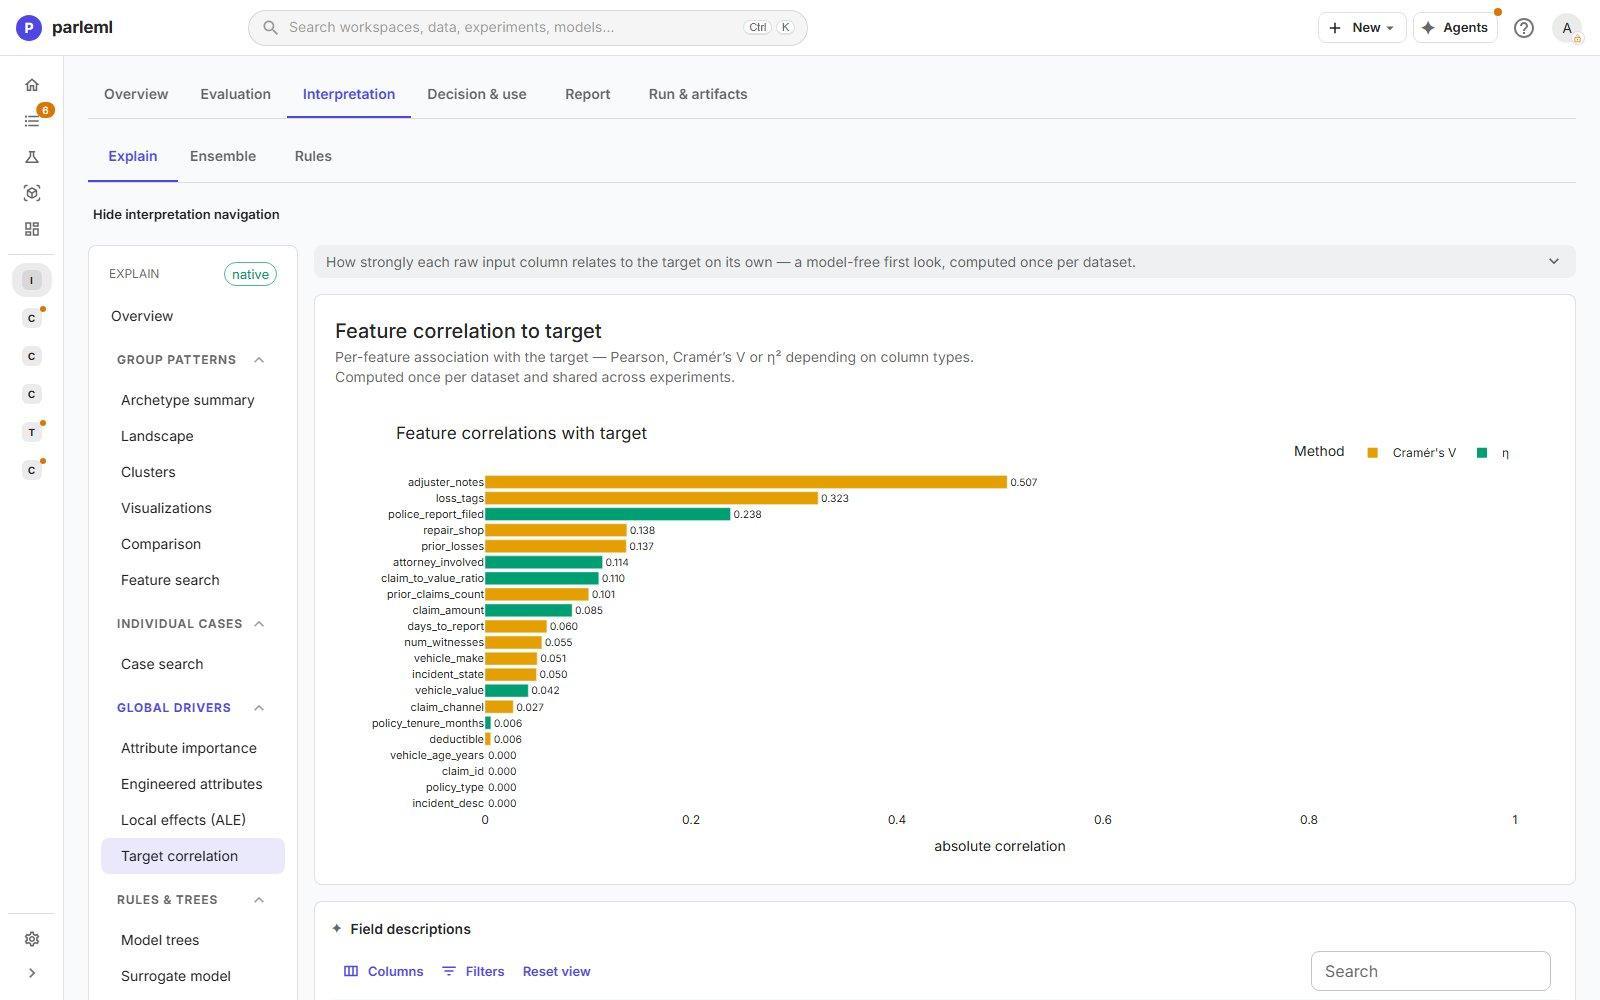
Task: Open the help question mark icon
Action: click(1524, 28)
